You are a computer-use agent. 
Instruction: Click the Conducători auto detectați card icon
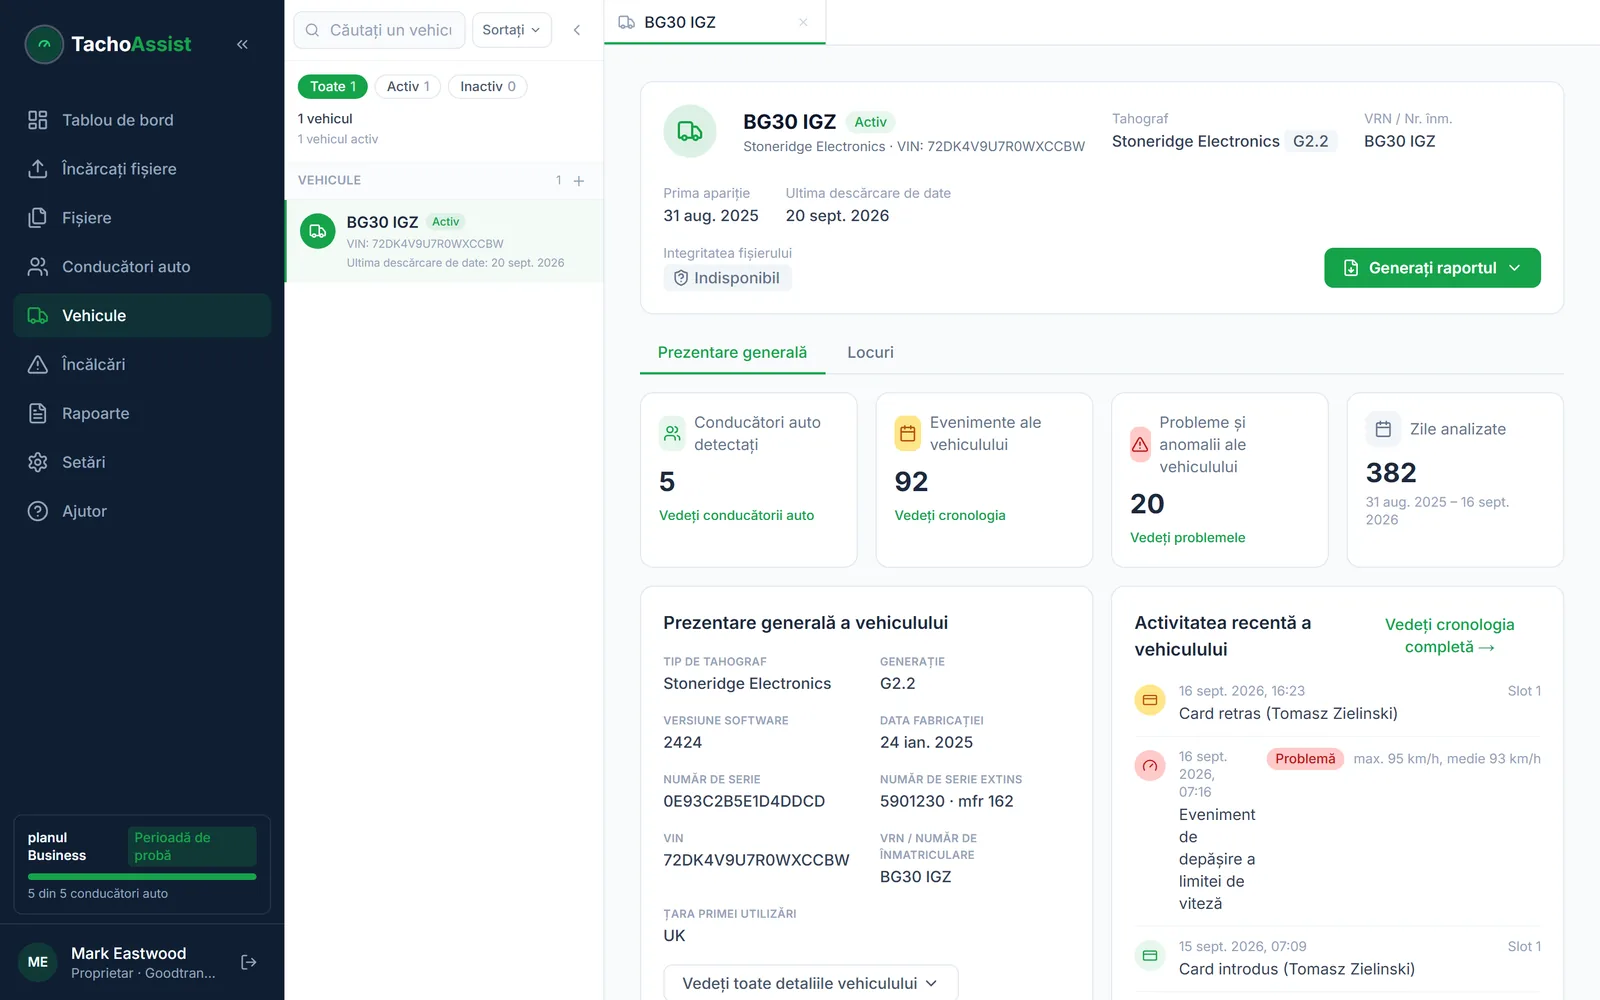tap(673, 434)
